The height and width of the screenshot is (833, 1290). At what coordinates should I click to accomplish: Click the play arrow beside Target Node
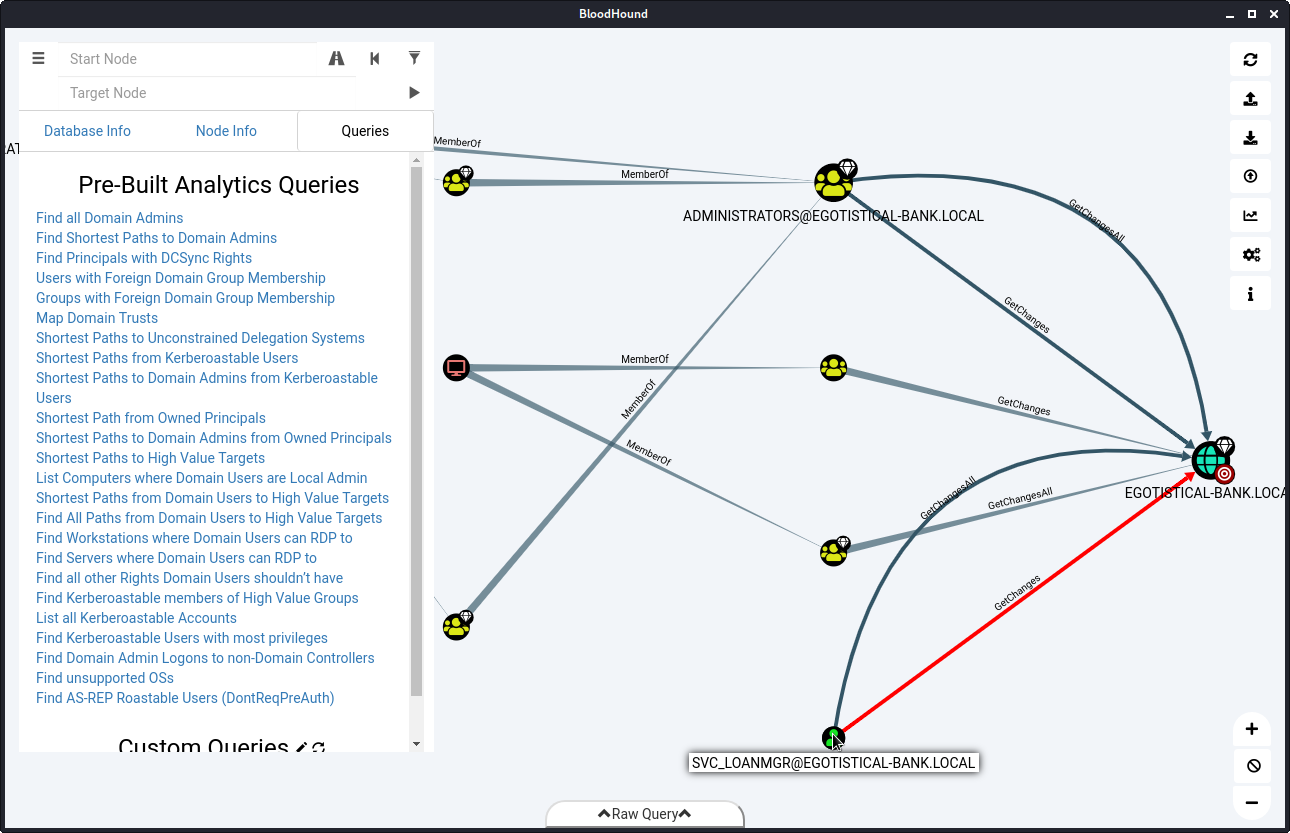414,92
